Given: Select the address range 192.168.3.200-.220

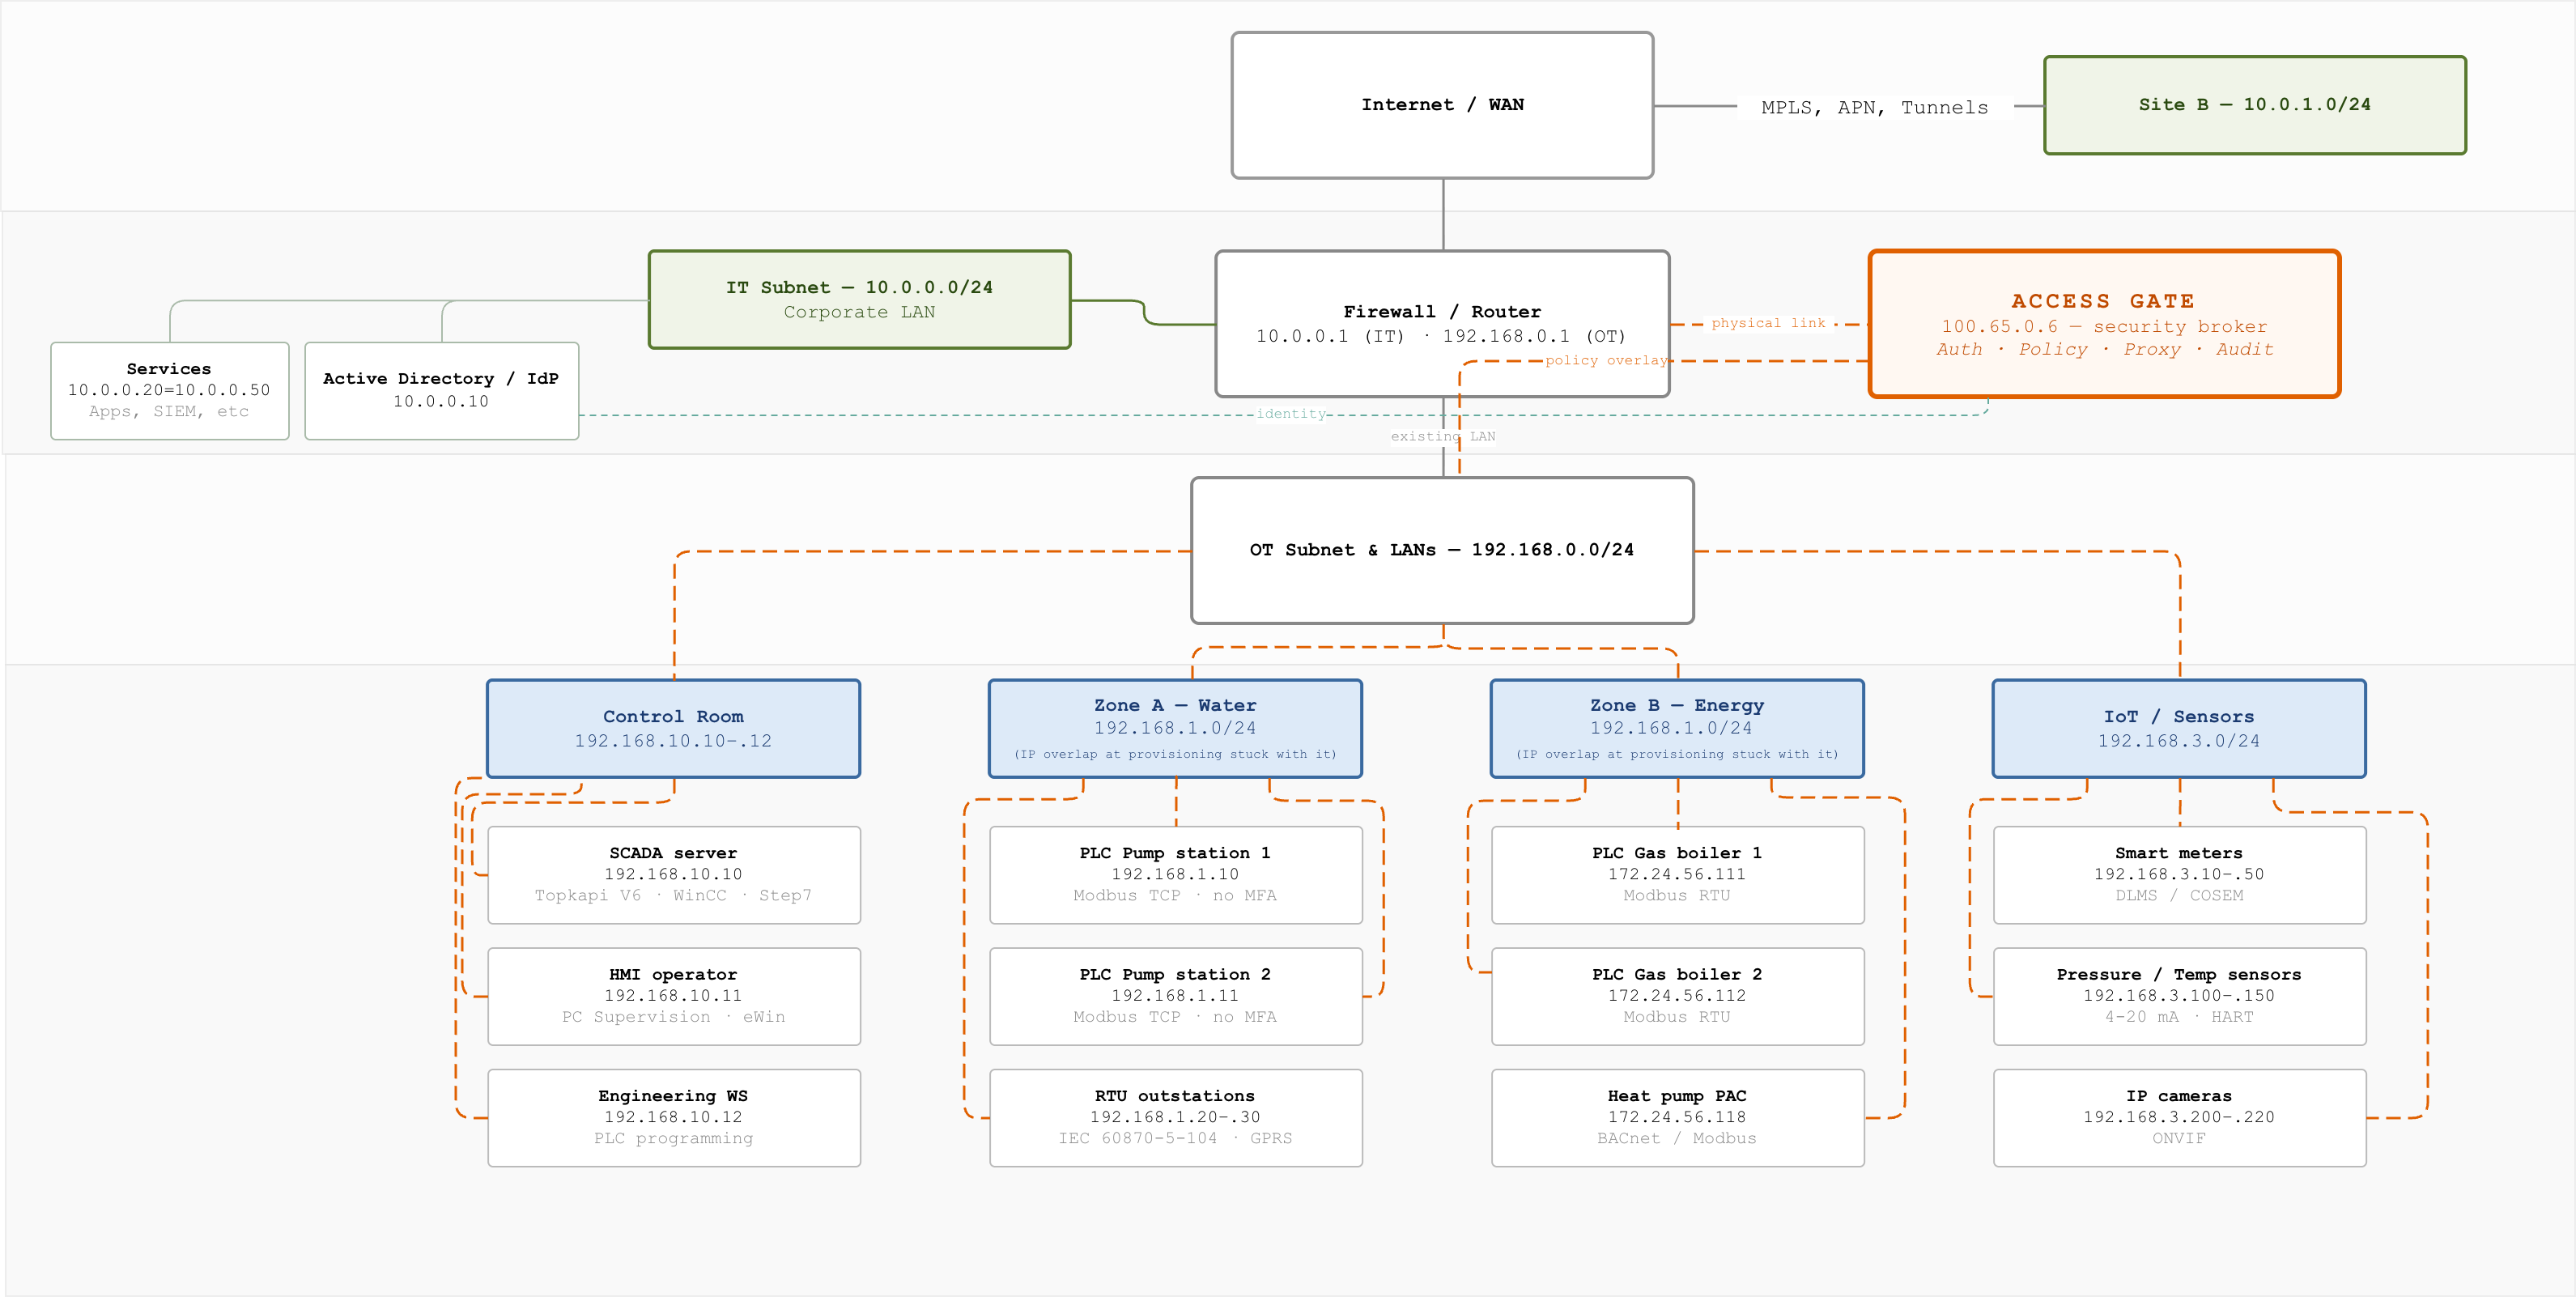Looking at the screenshot, I should coord(2179,1117).
